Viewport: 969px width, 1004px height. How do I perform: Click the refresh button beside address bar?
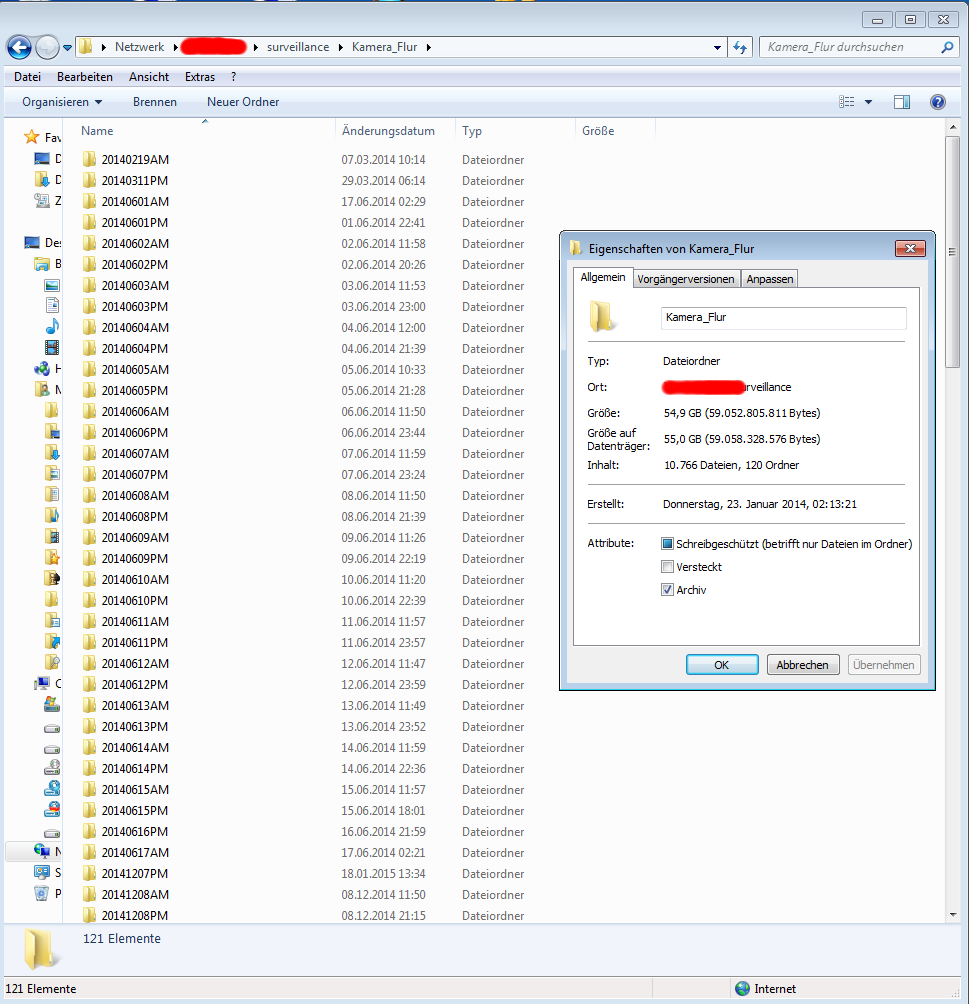[x=741, y=47]
